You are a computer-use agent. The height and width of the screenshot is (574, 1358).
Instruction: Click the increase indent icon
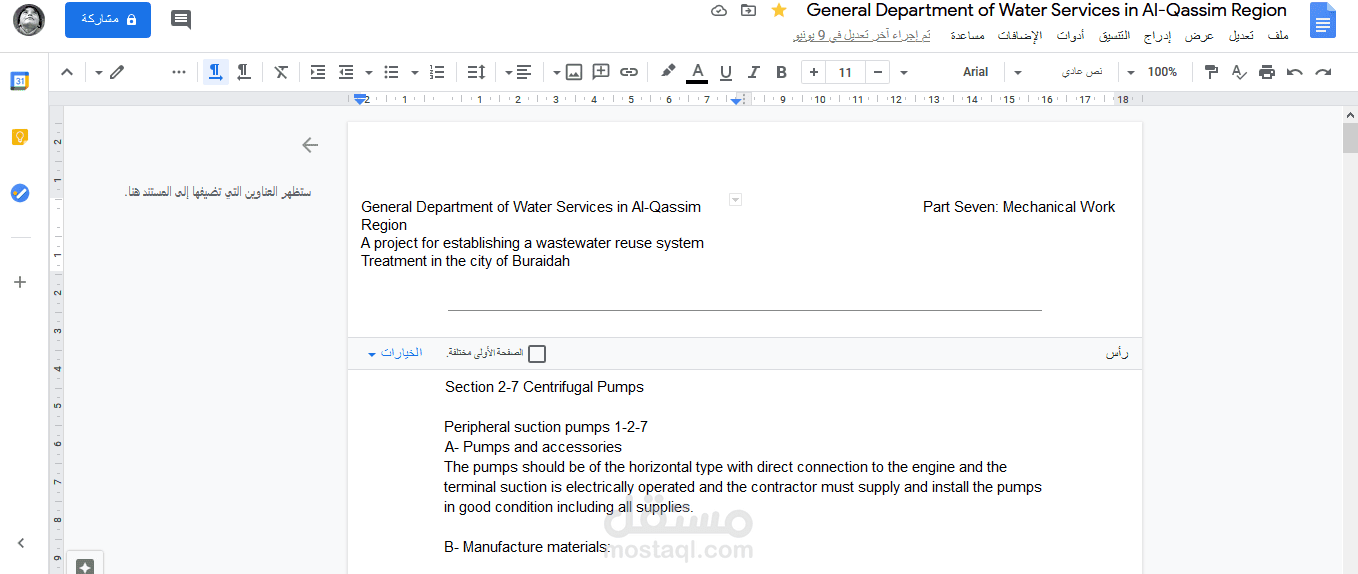click(x=318, y=72)
